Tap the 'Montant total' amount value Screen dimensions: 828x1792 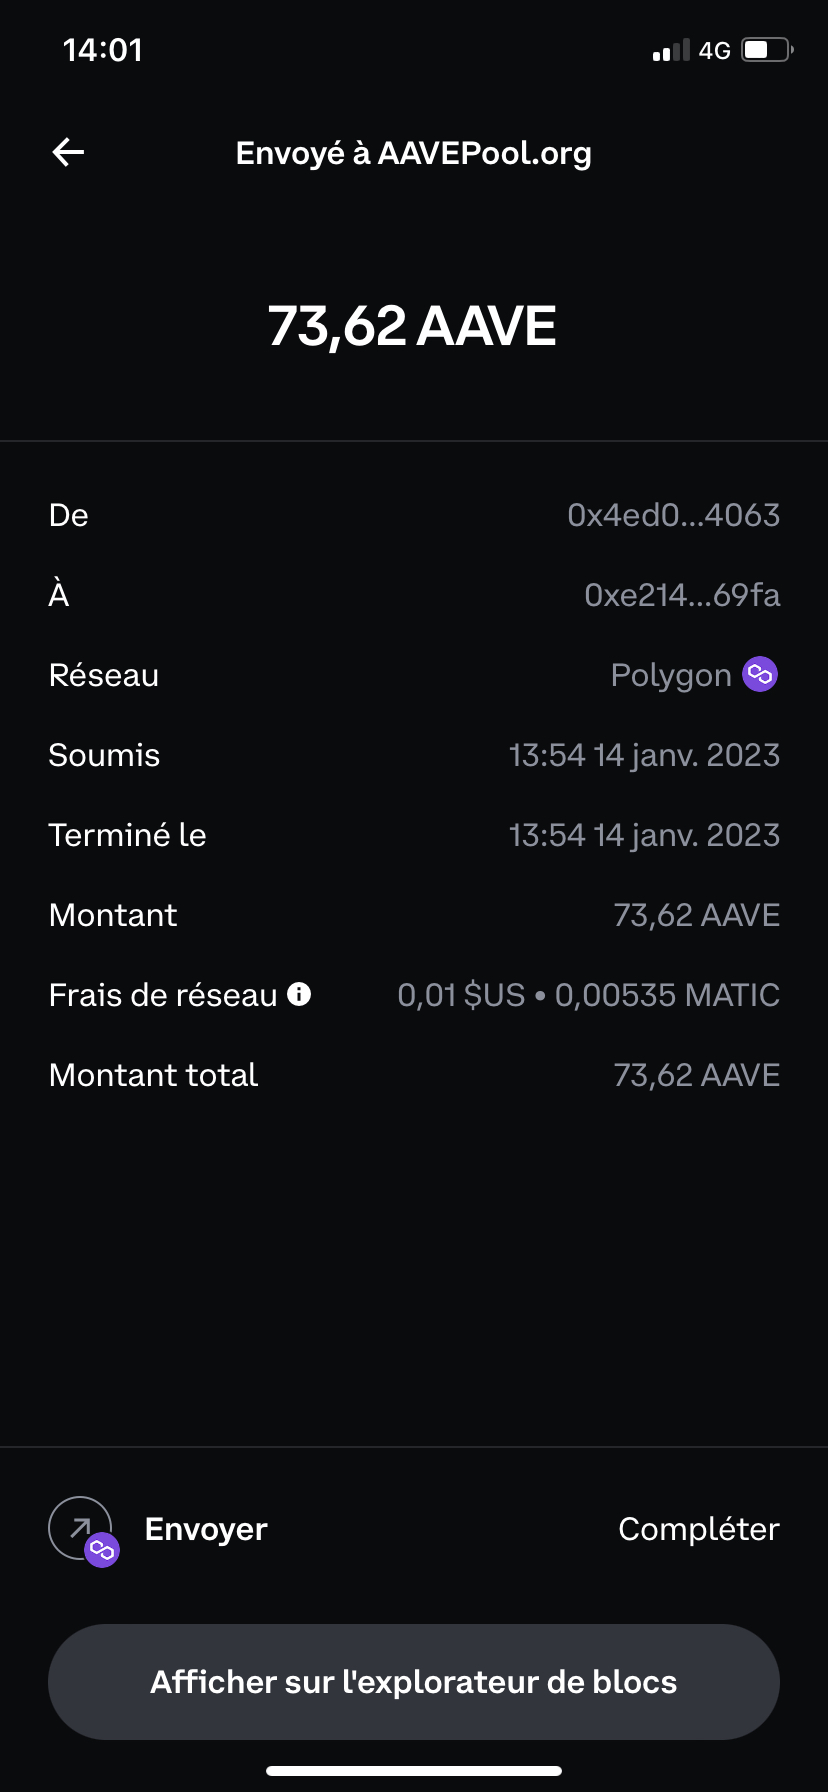[x=696, y=1075]
